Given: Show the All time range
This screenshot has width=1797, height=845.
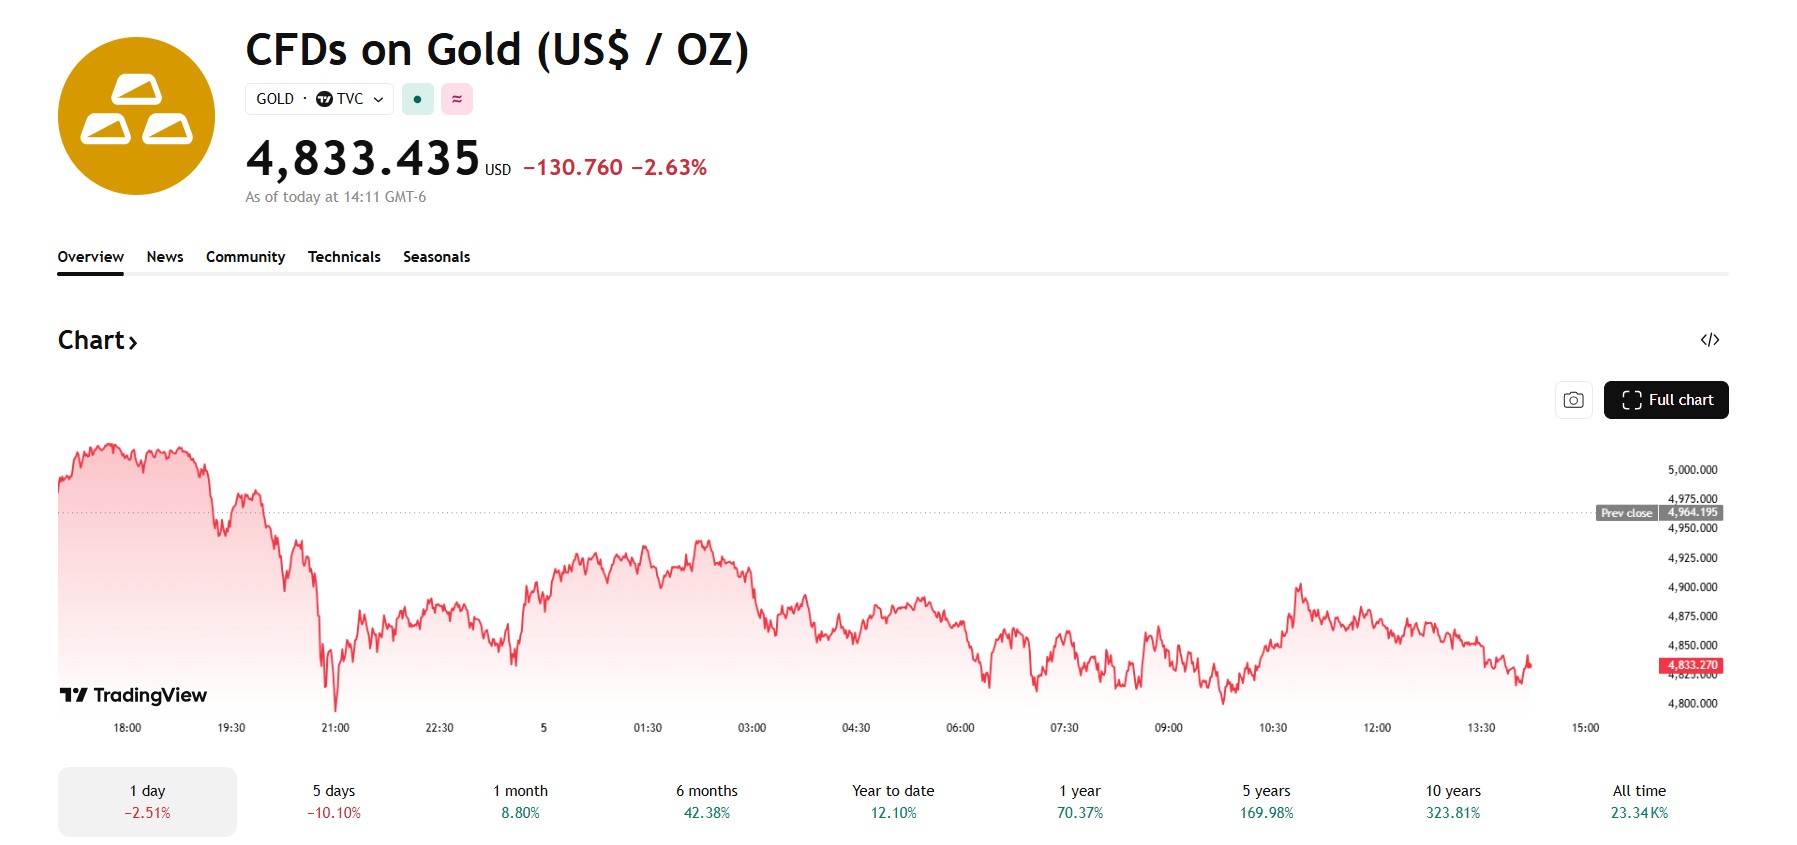Looking at the screenshot, I should pyautogui.click(x=1639, y=801).
